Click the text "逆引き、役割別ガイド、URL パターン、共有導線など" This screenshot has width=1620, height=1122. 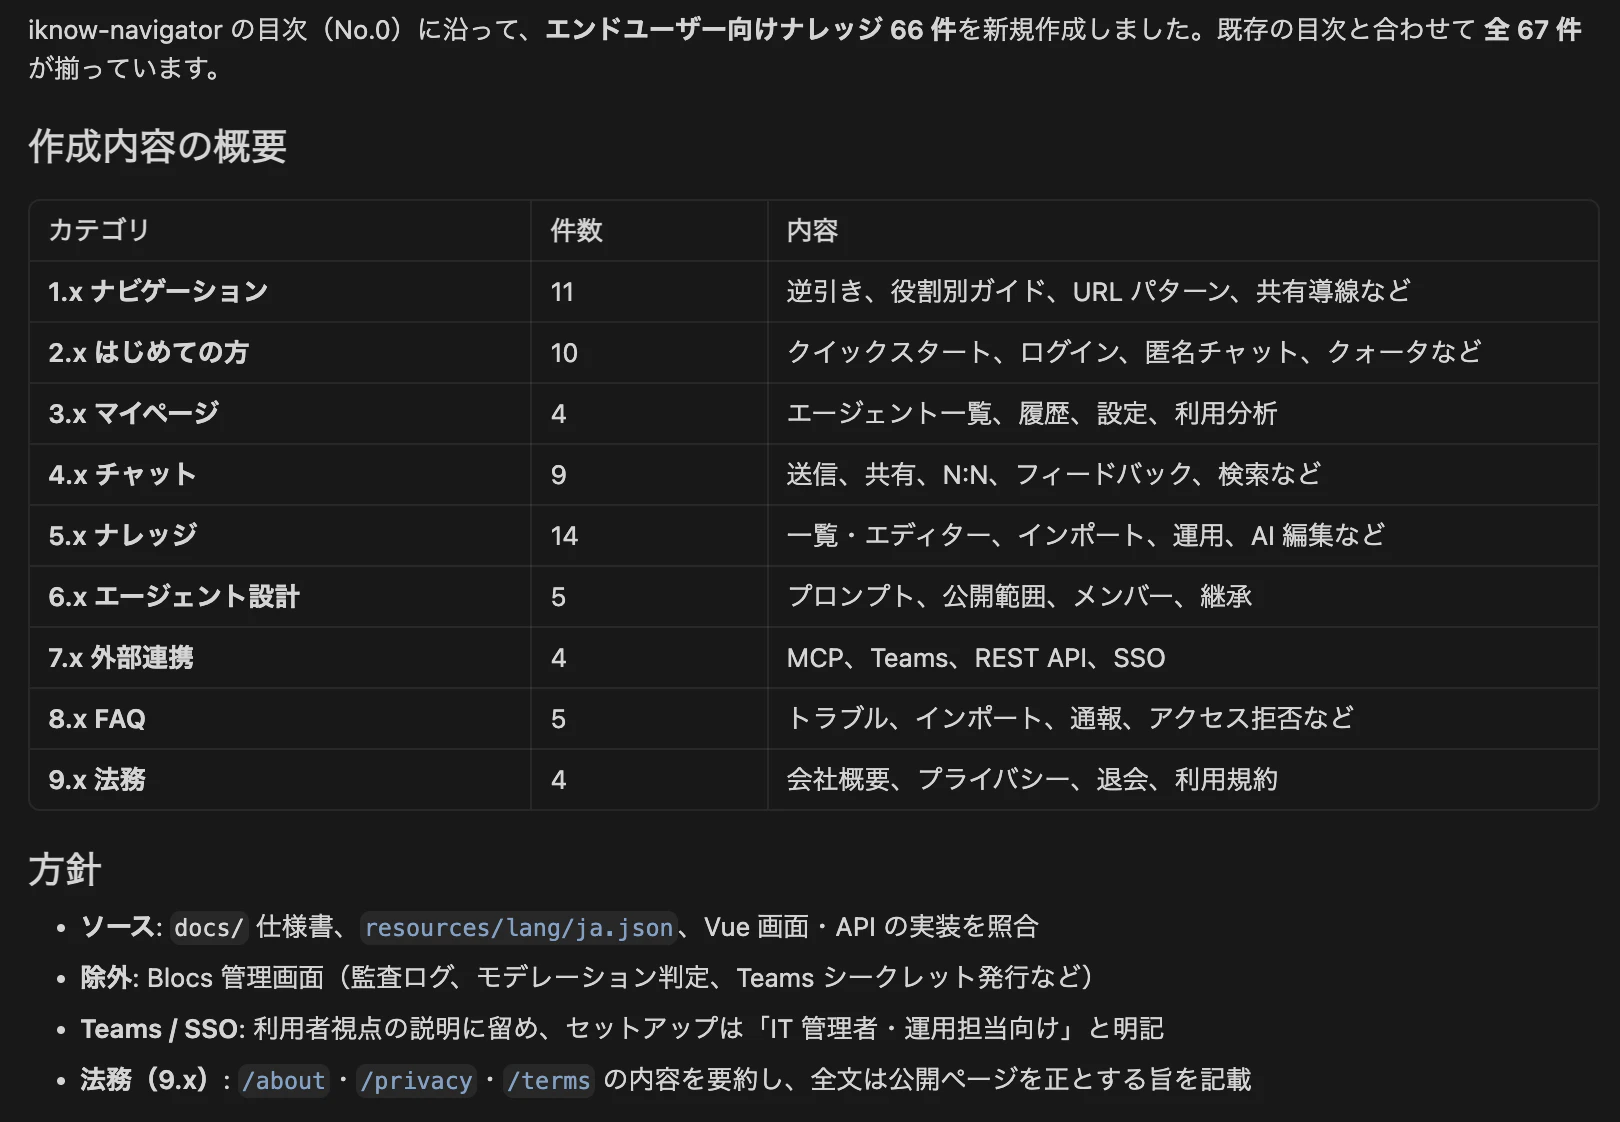click(x=1098, y=292)
